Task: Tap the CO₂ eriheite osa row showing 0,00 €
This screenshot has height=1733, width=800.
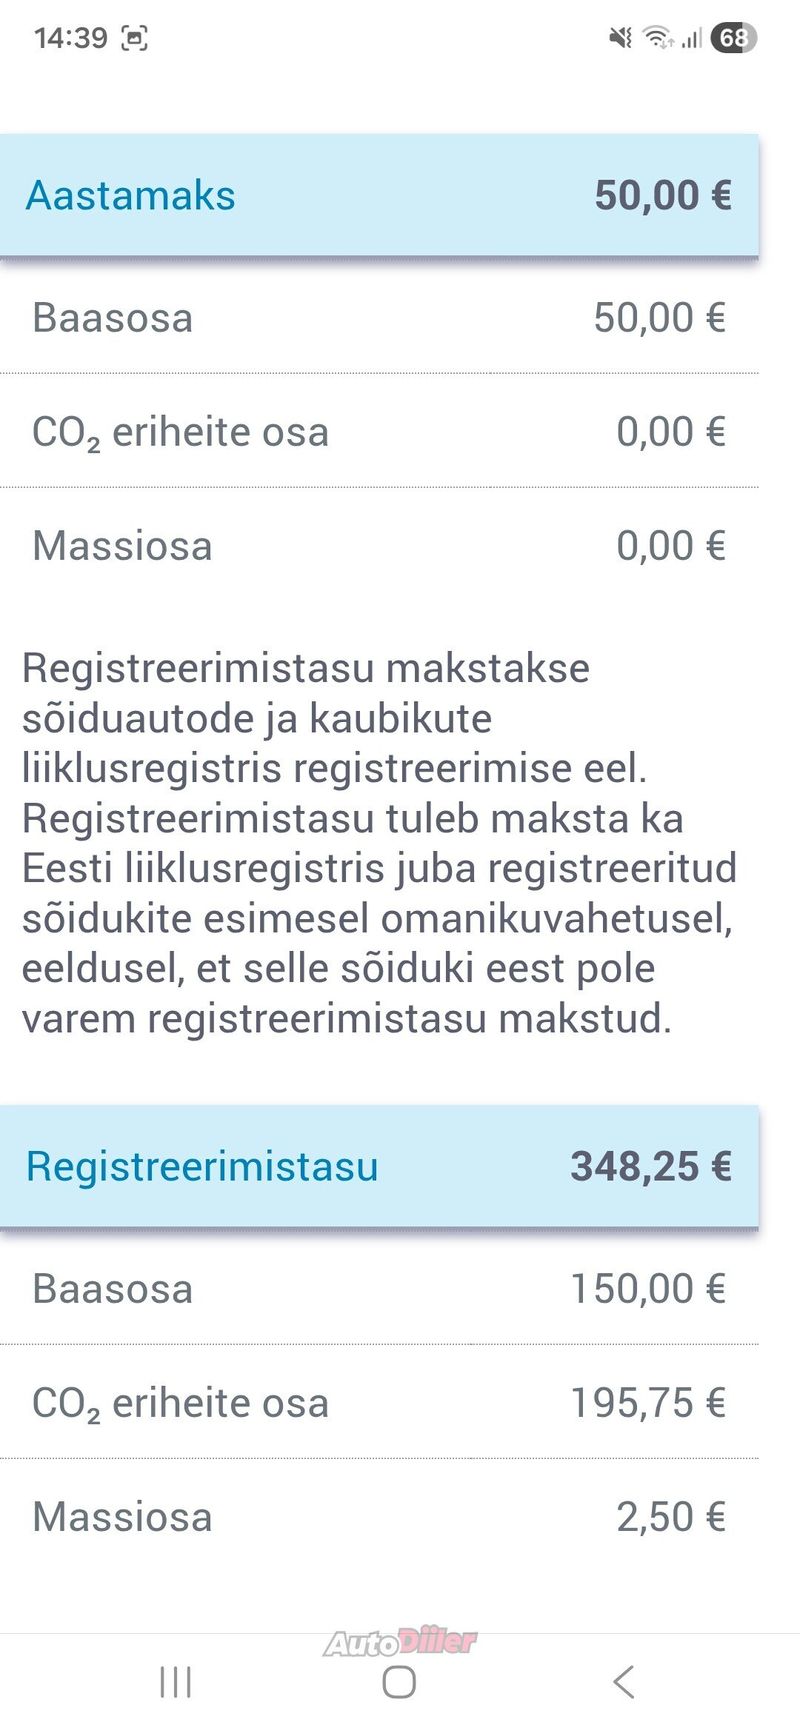Action: [x=378, y=432]
